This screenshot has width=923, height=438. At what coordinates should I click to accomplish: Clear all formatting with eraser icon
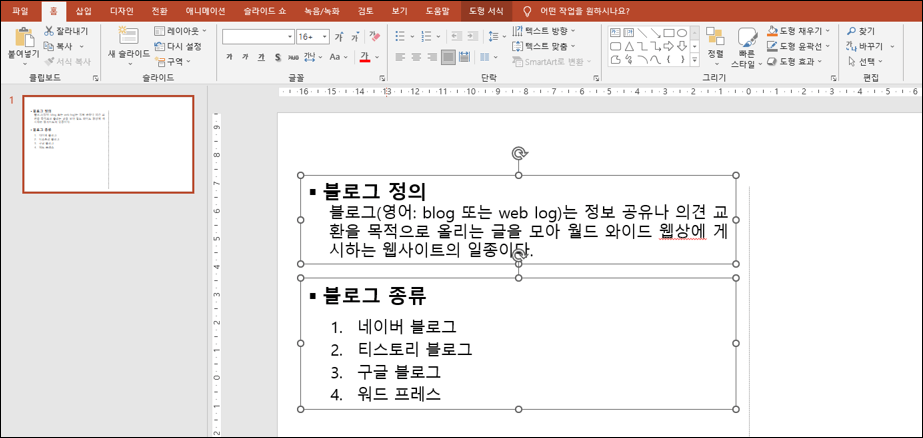point(374,36)
